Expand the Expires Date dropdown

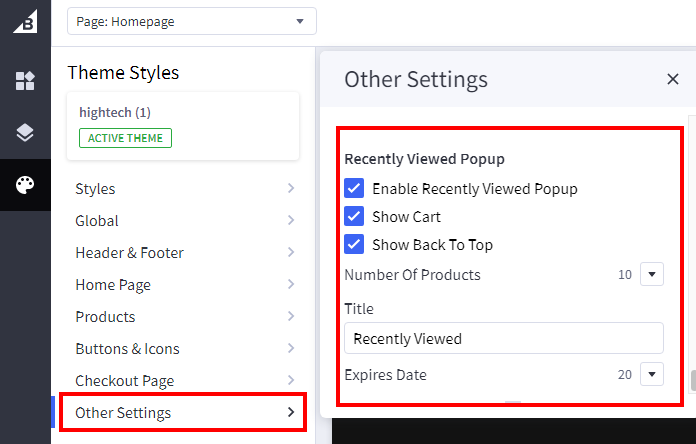651,375
